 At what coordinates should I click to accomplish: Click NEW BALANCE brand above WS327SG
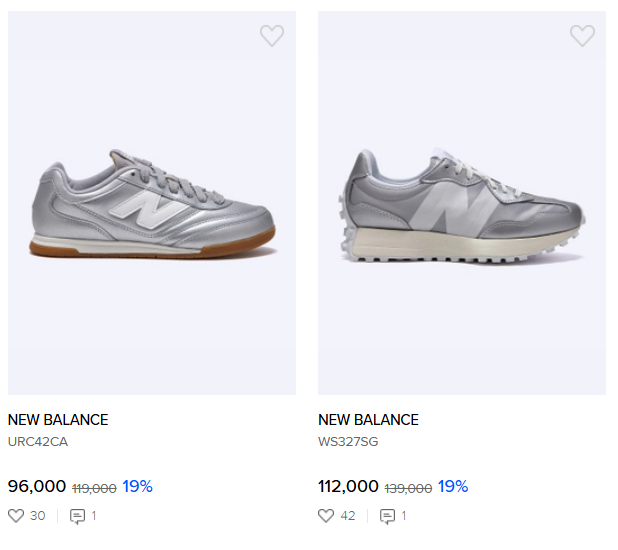click(368, 420)
